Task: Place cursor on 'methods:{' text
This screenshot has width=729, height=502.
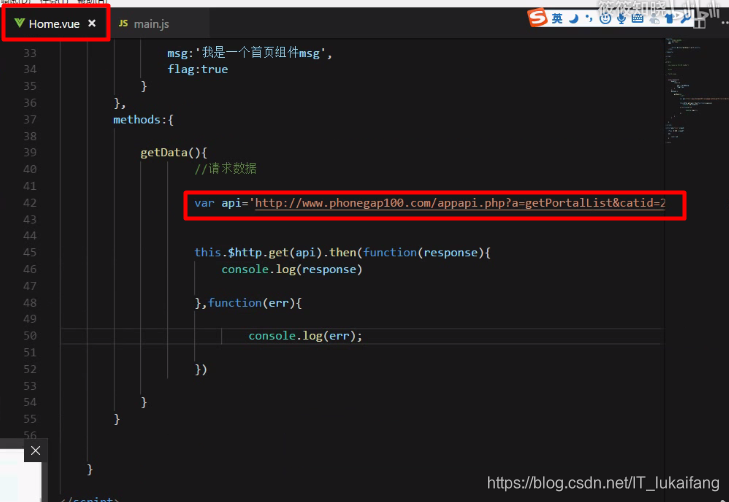Action: coord(143,120)
